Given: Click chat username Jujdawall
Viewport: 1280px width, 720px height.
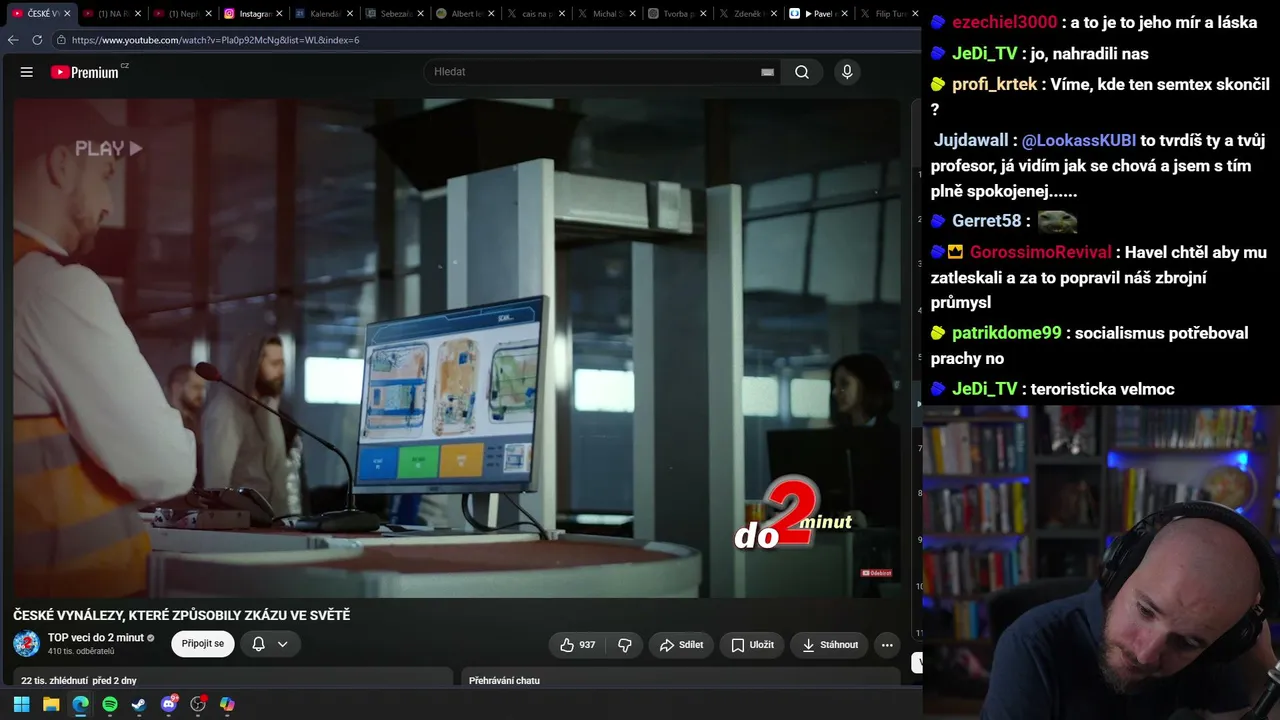Looking at the screenshot, I should click(971, 141).
